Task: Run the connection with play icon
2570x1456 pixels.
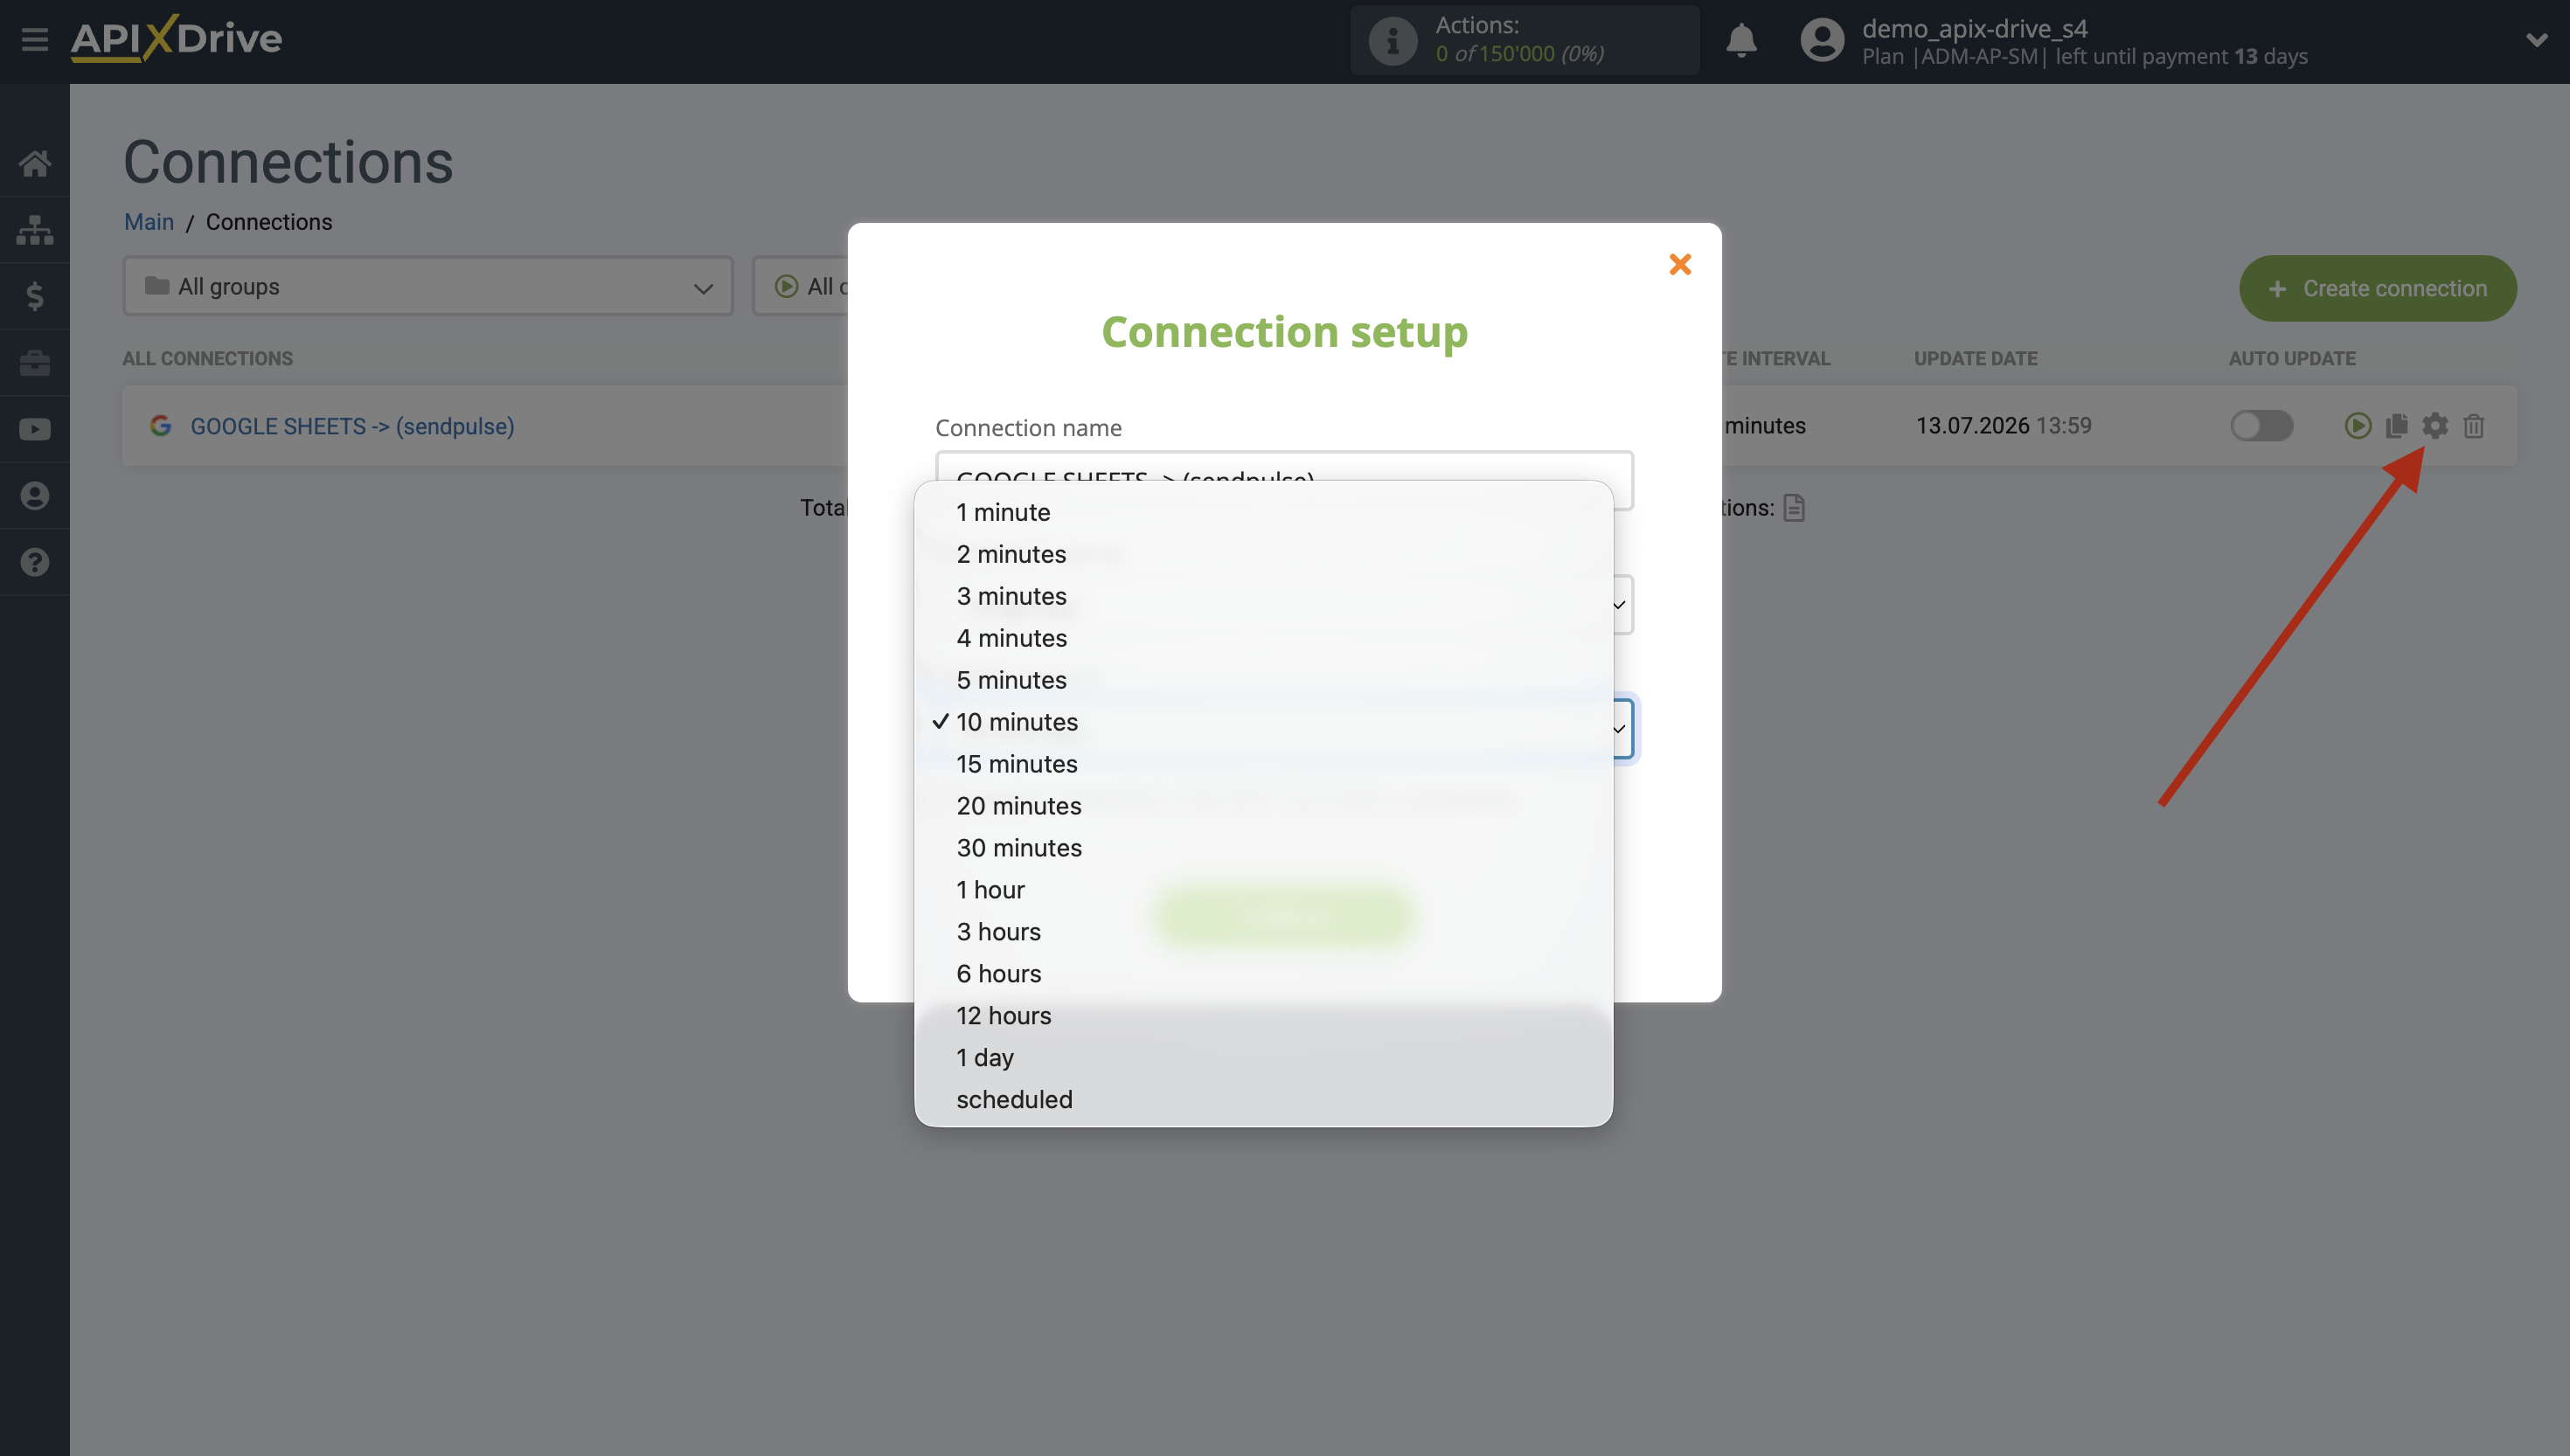Action: click(2357, 426)
